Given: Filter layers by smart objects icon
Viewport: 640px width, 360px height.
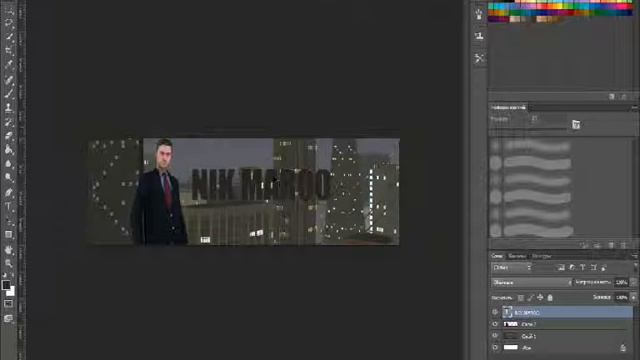Looking at the screenshot, I should (x=604, y=268).
